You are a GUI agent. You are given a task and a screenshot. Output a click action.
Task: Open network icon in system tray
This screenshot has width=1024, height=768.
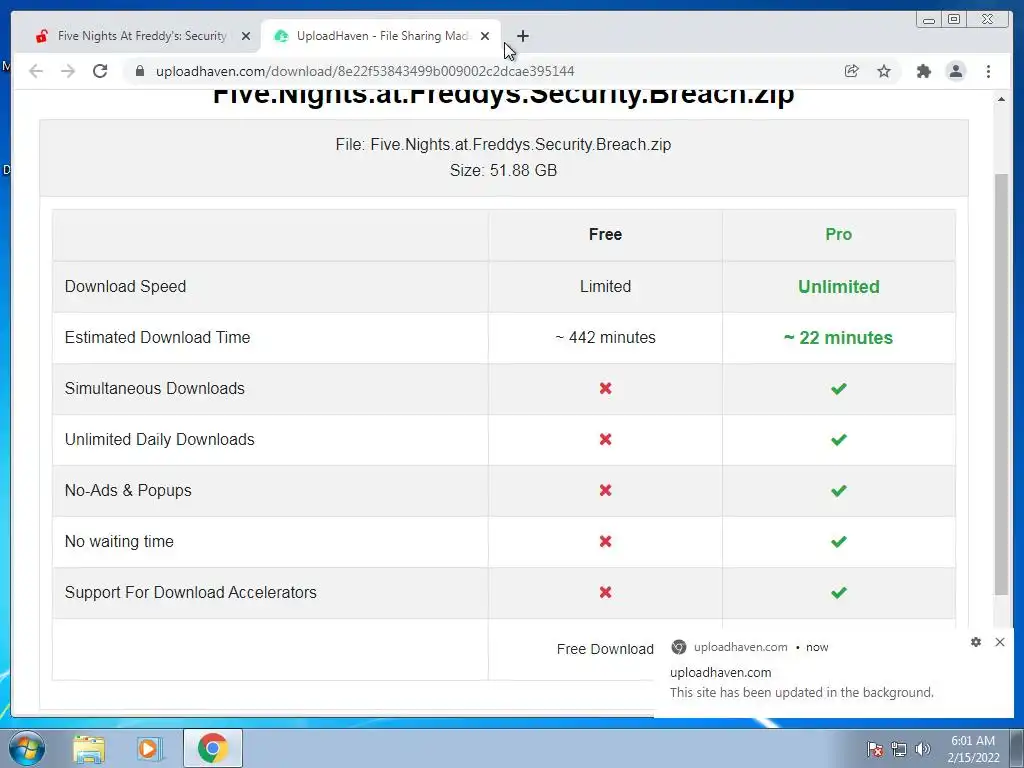coord(899,749)
